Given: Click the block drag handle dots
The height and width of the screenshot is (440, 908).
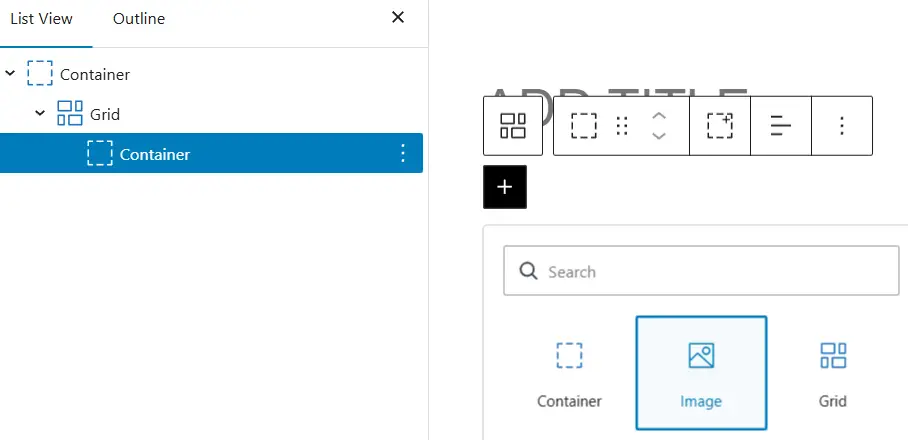Looking at the screenshot, I should point(622,126).
